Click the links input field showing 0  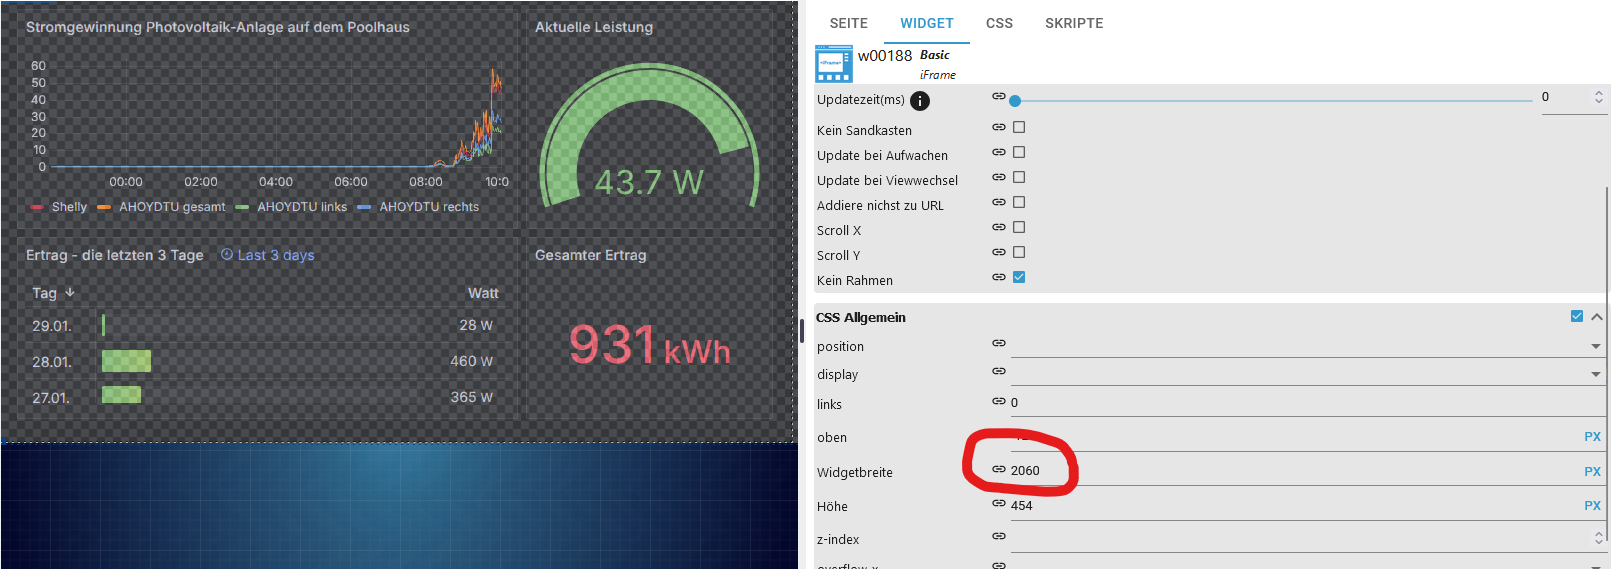coord(1306,403)
